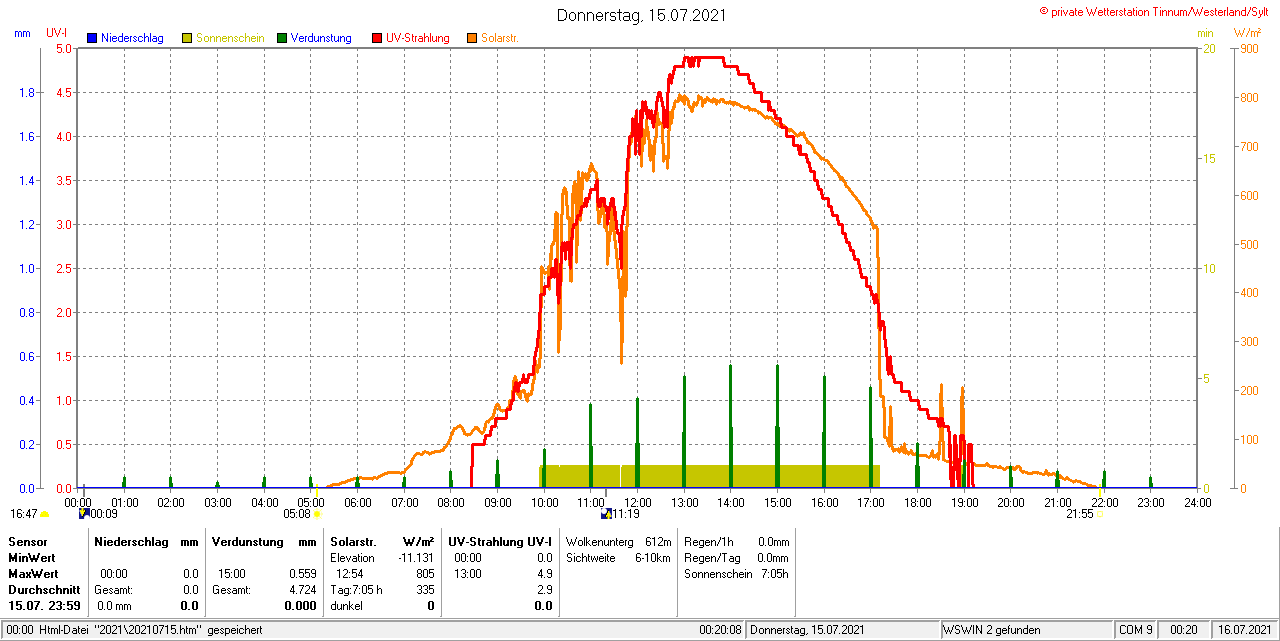Click the green Verdunstung legend swatch
This screenshot has width=1280, height=641.
tap(282, 38)
